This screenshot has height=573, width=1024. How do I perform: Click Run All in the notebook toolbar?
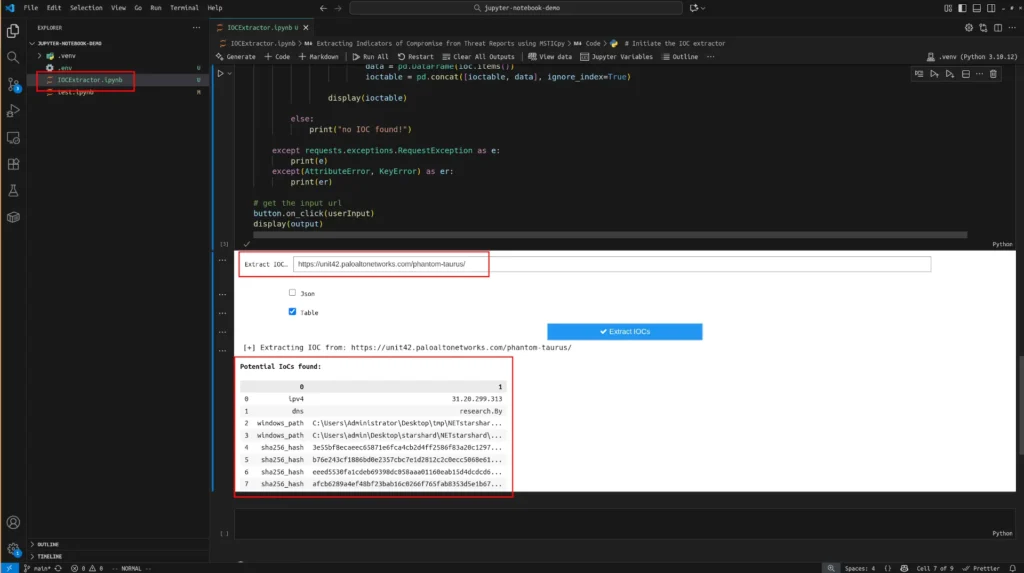click(x=370, y=57)
